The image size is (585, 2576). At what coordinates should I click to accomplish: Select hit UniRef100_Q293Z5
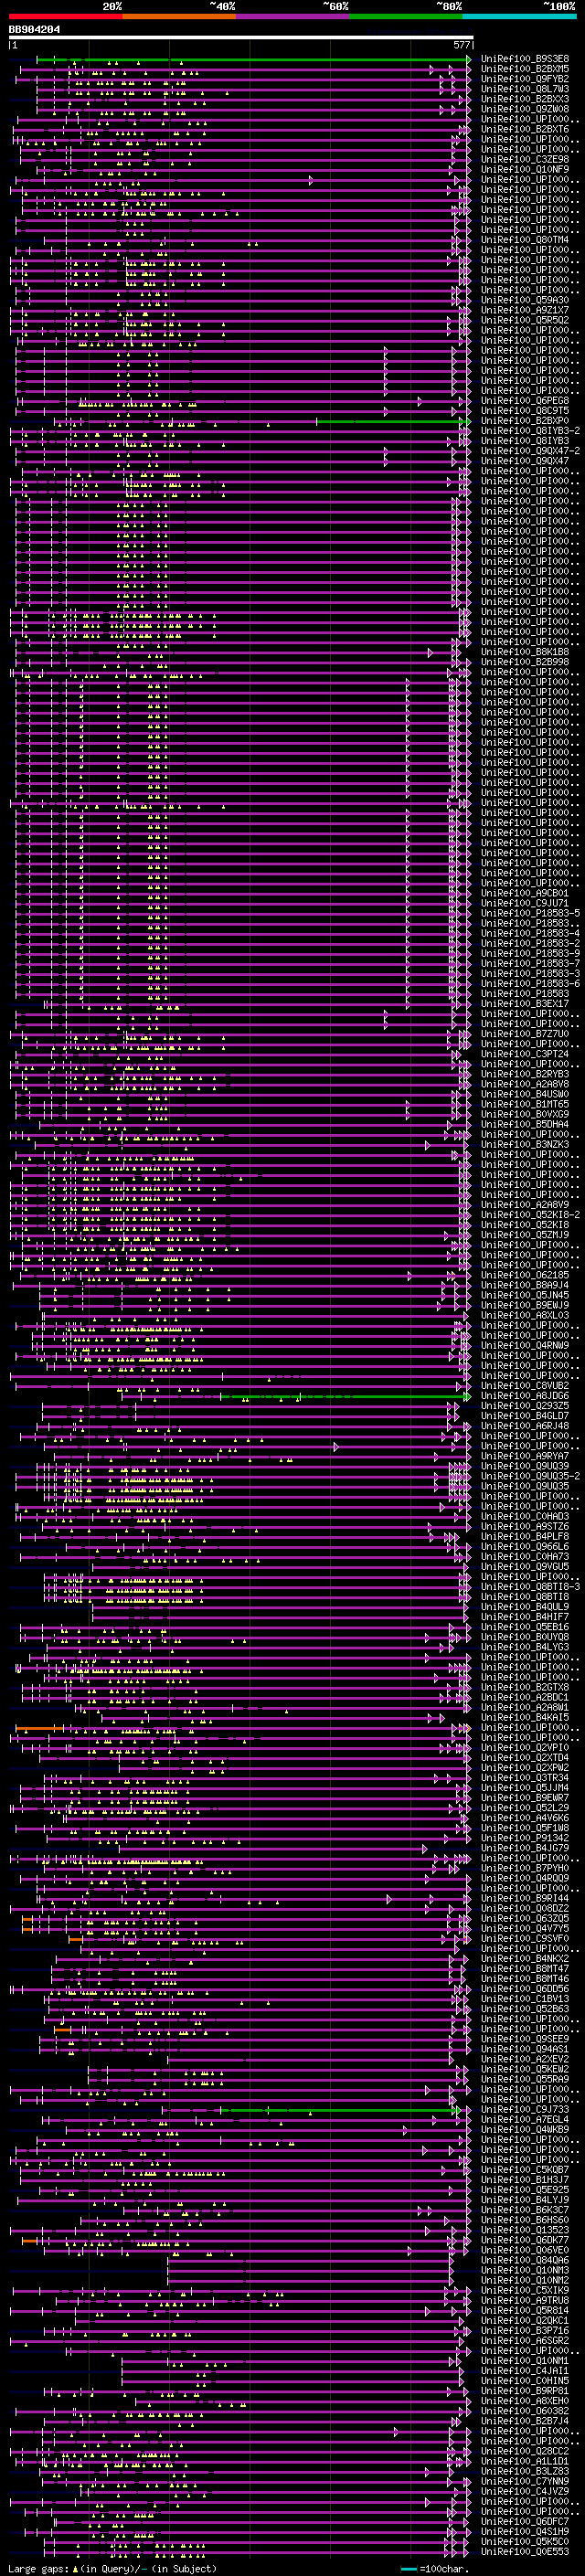tap(525, 1406)
